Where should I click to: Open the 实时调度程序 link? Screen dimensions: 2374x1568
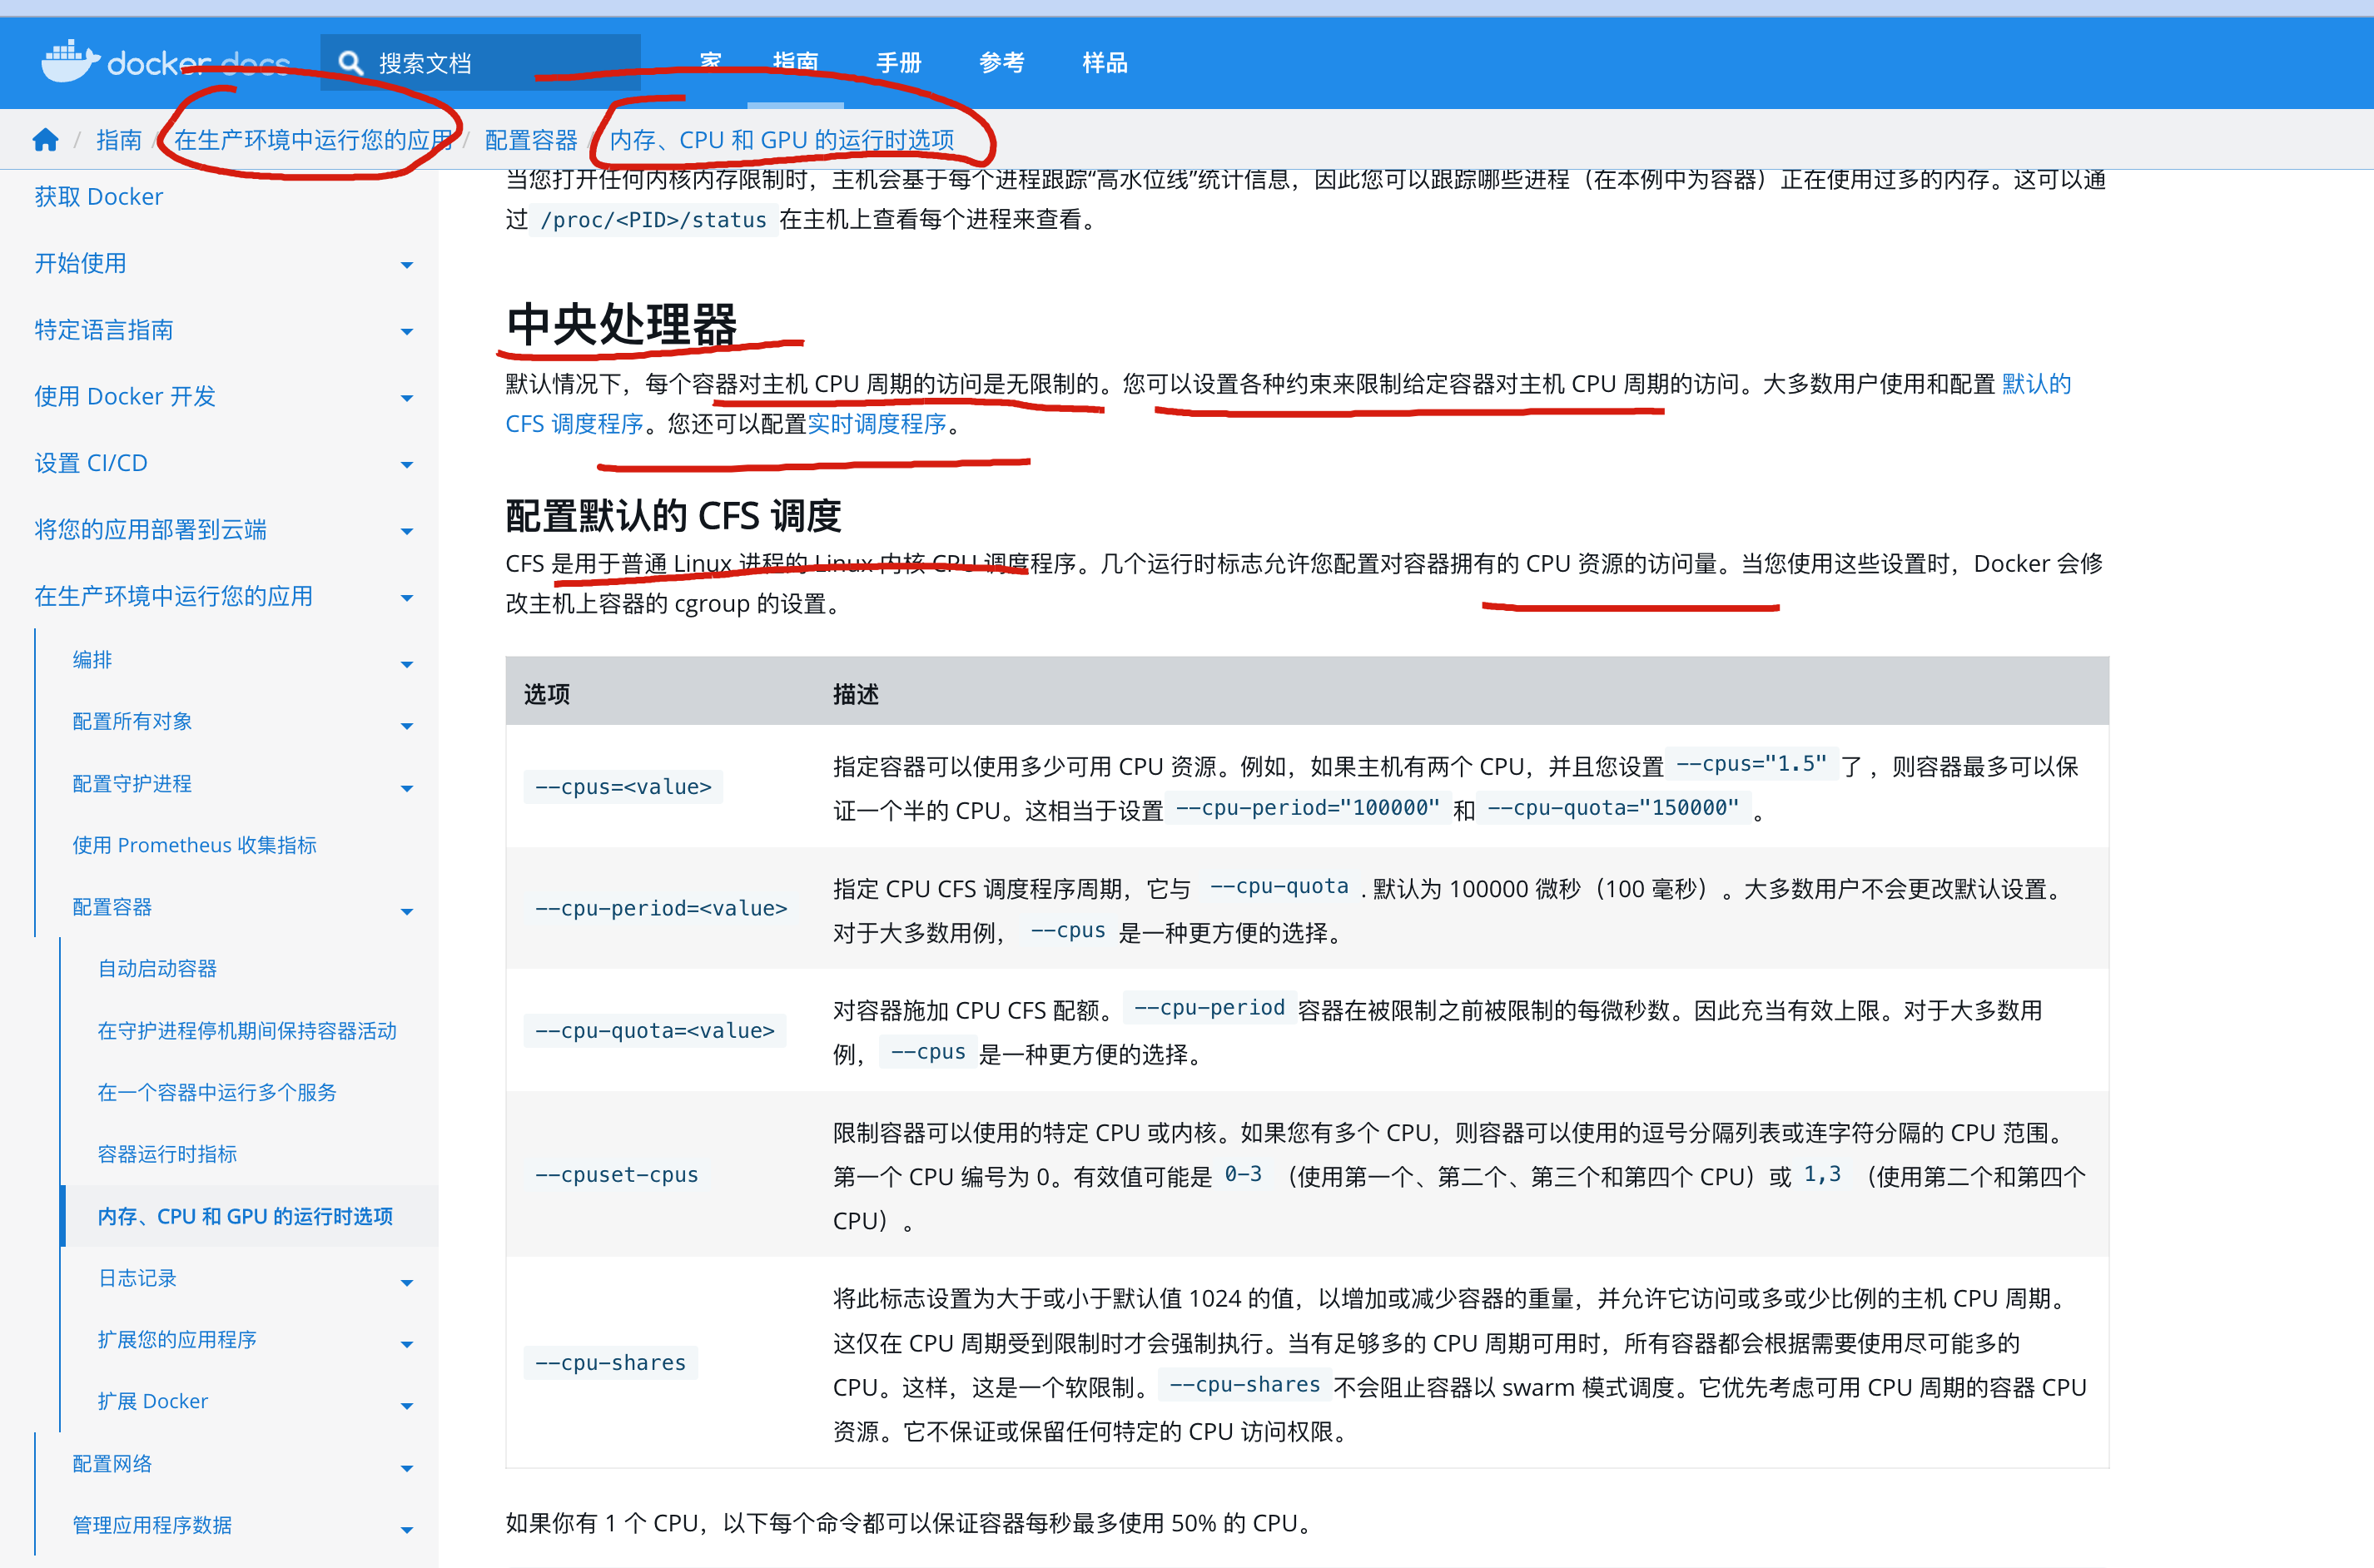[876, 424]
